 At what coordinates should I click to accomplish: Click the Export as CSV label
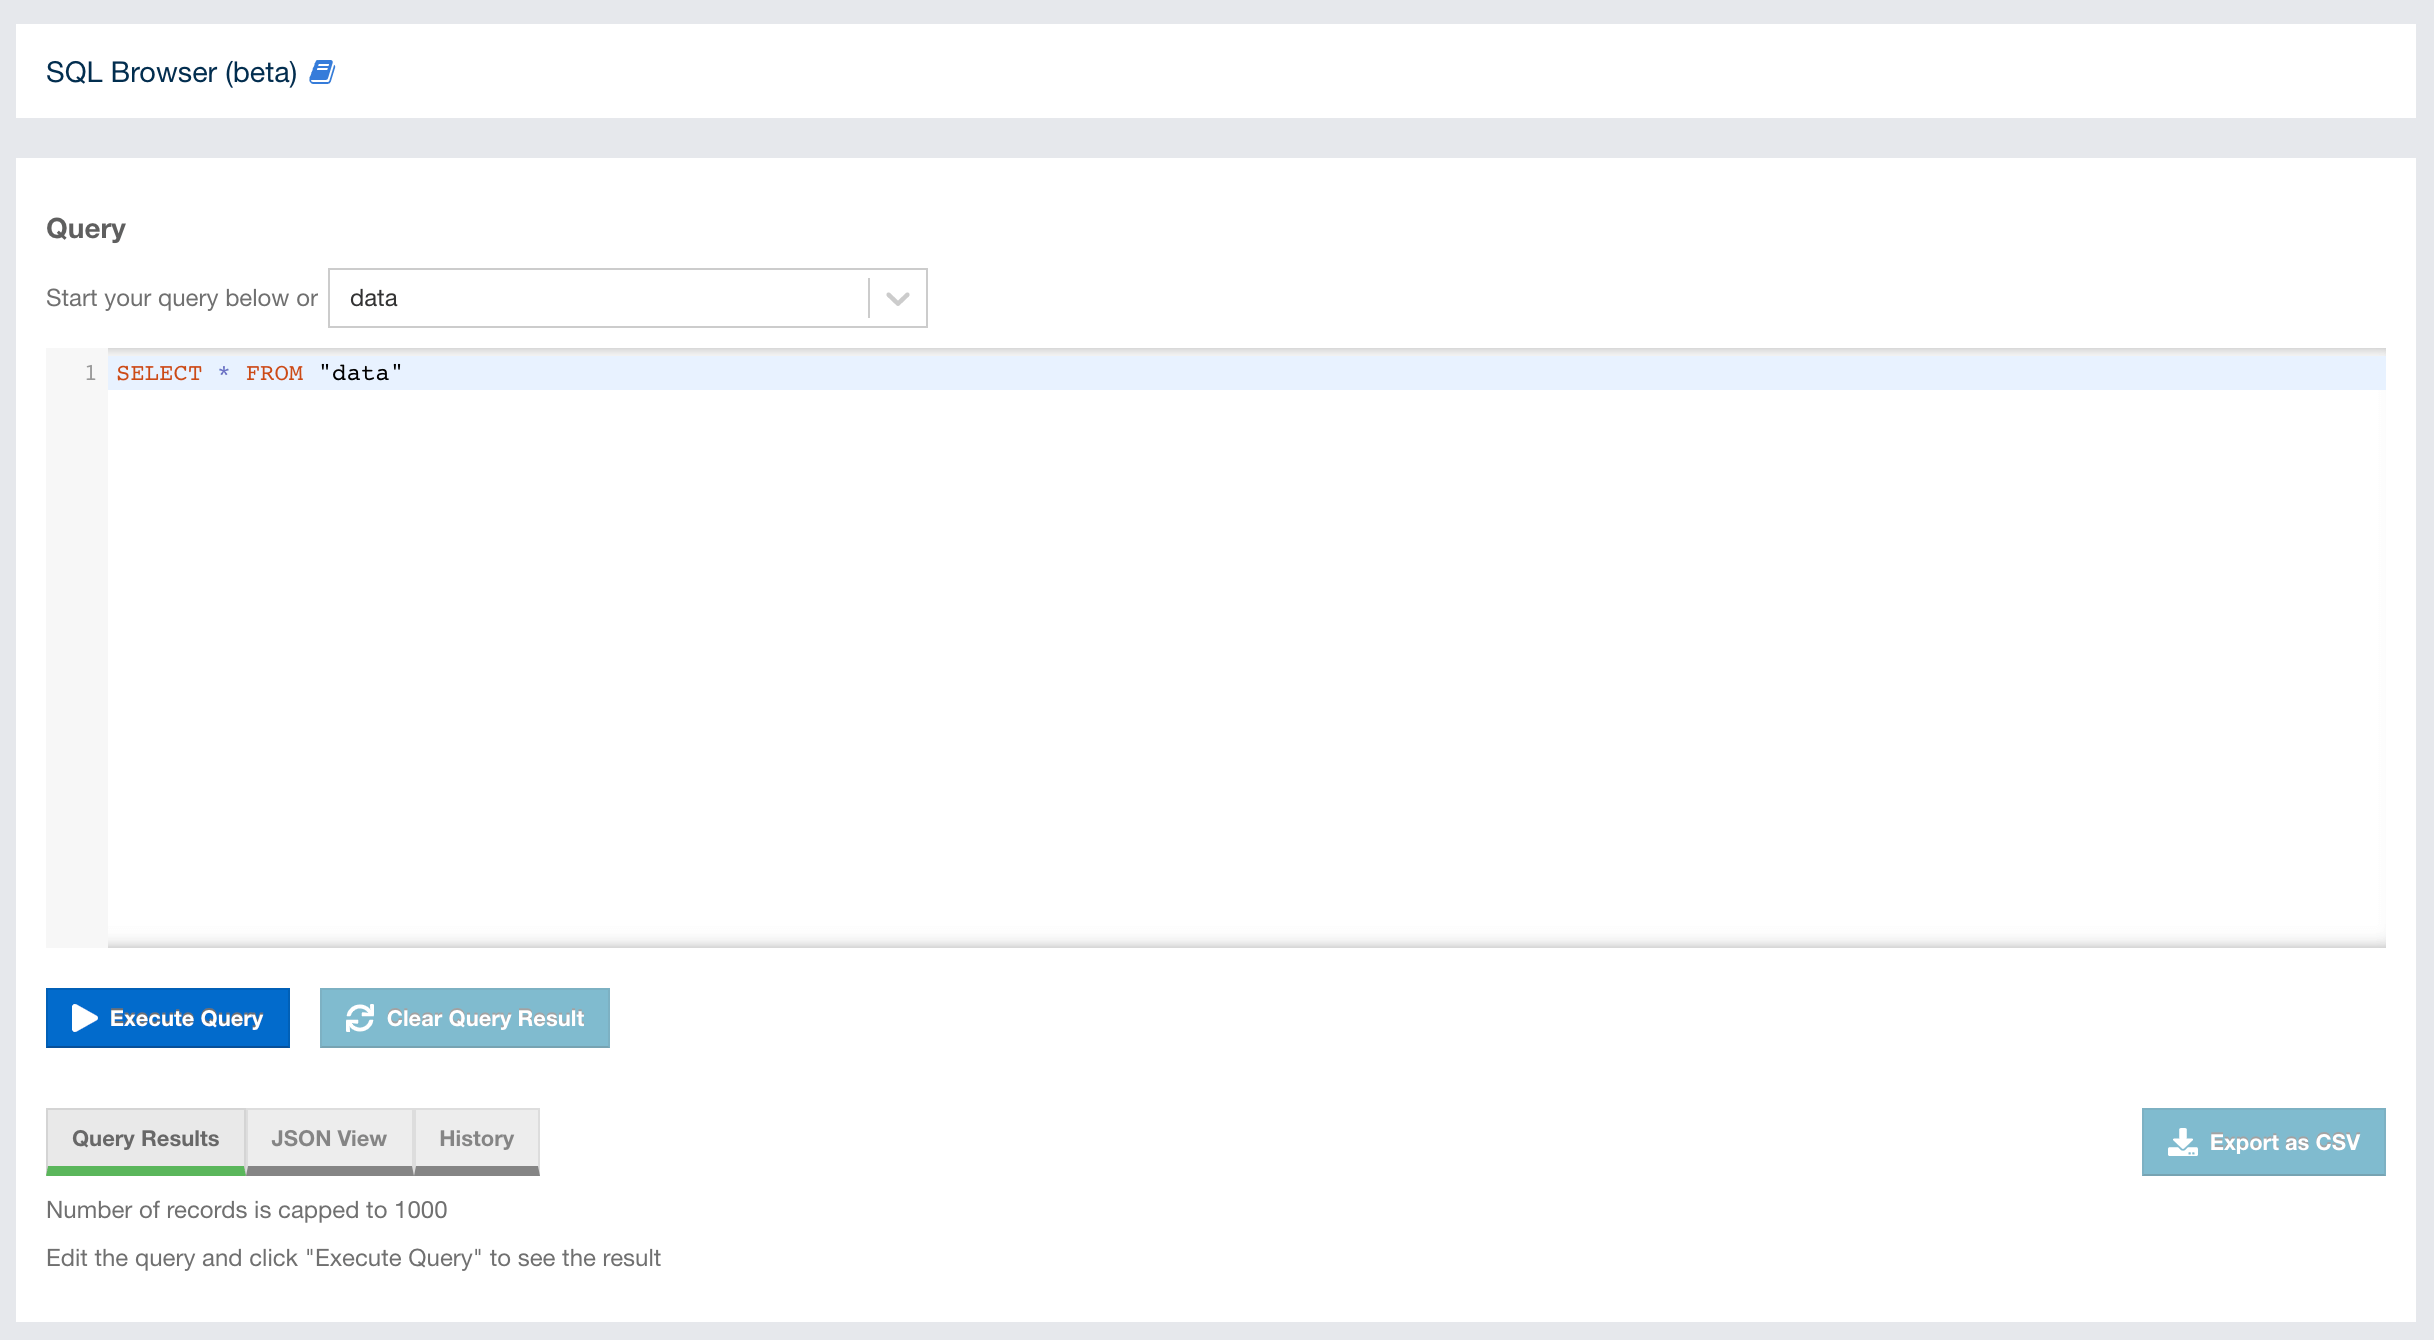tap(2284, 1142)
